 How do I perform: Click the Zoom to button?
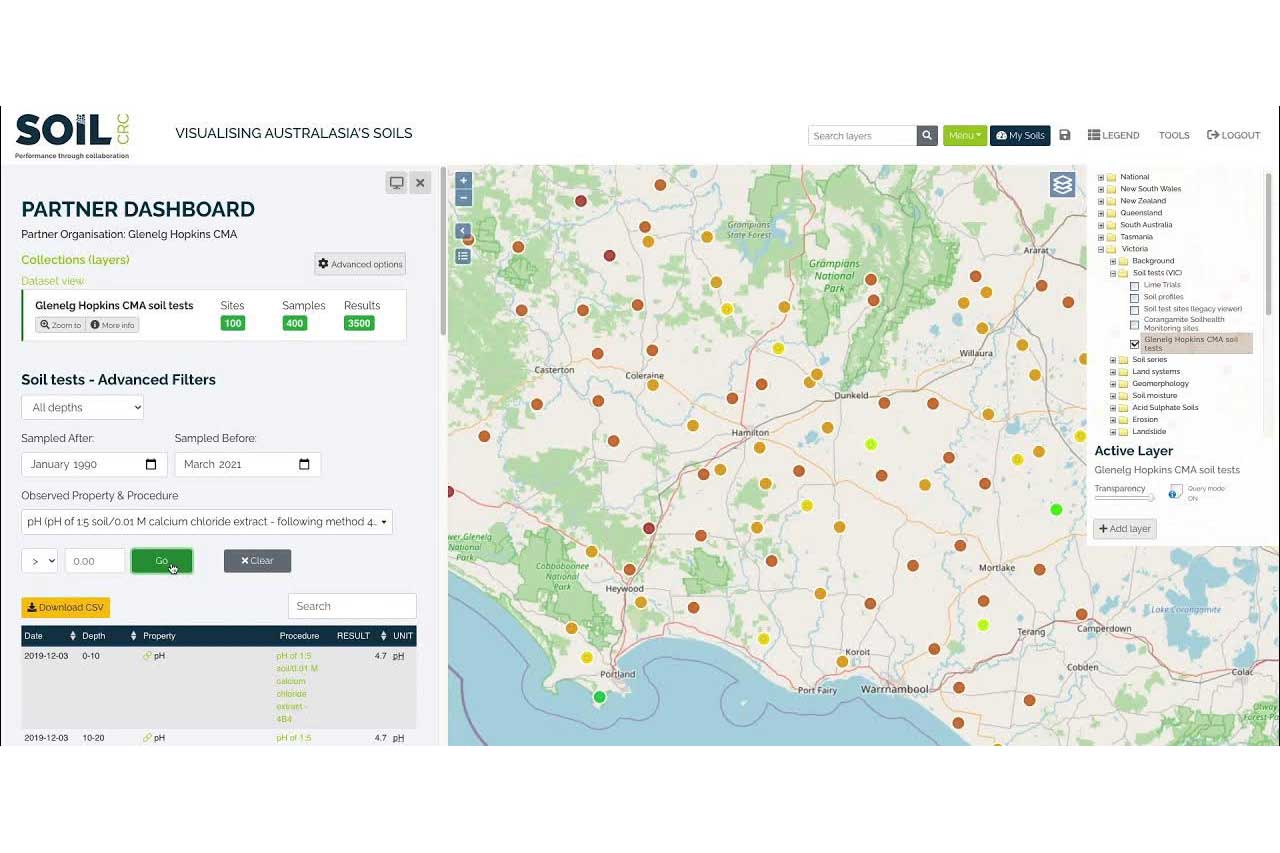(x=60, y=325)
